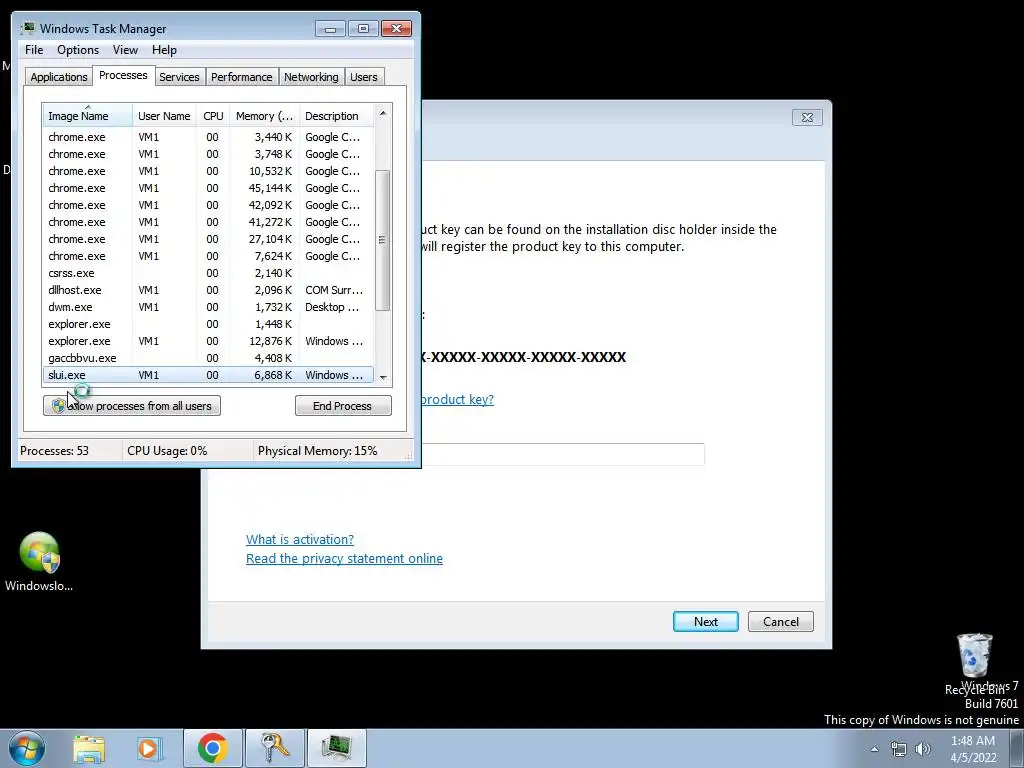Screen dimensions: 1024x768
Task: Click the Show desktop button on taskbar
Action: click(1017, 749)
